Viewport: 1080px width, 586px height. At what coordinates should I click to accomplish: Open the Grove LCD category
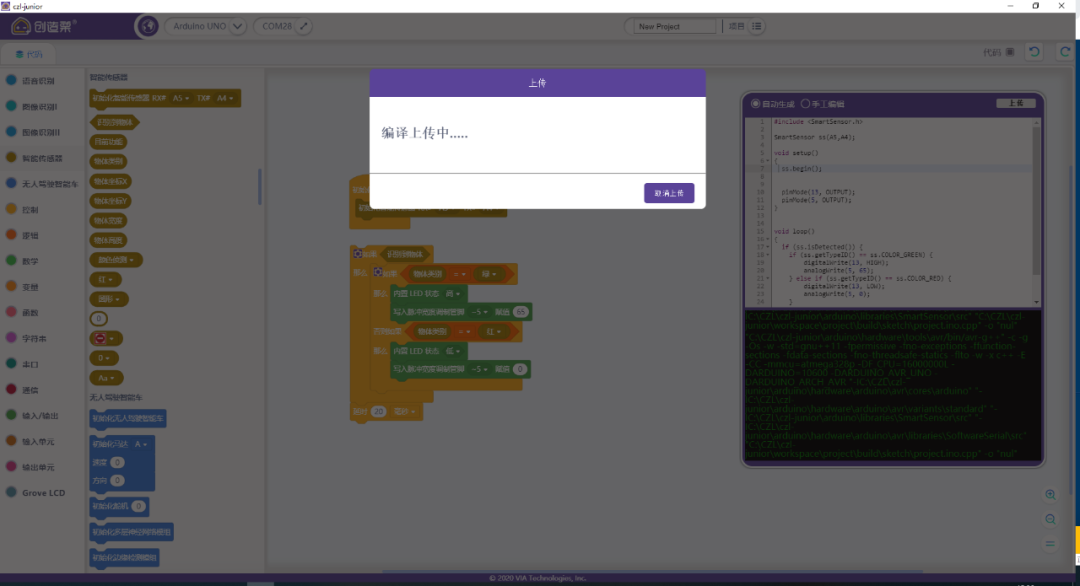(42, 492)
